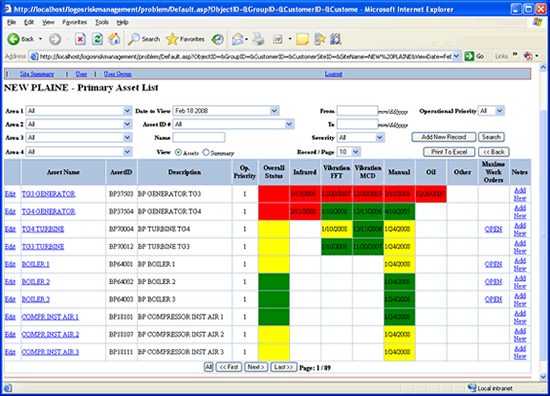Open Search with magnifier icon
Screen dimensions: 550x396
[x=134, y=39]
